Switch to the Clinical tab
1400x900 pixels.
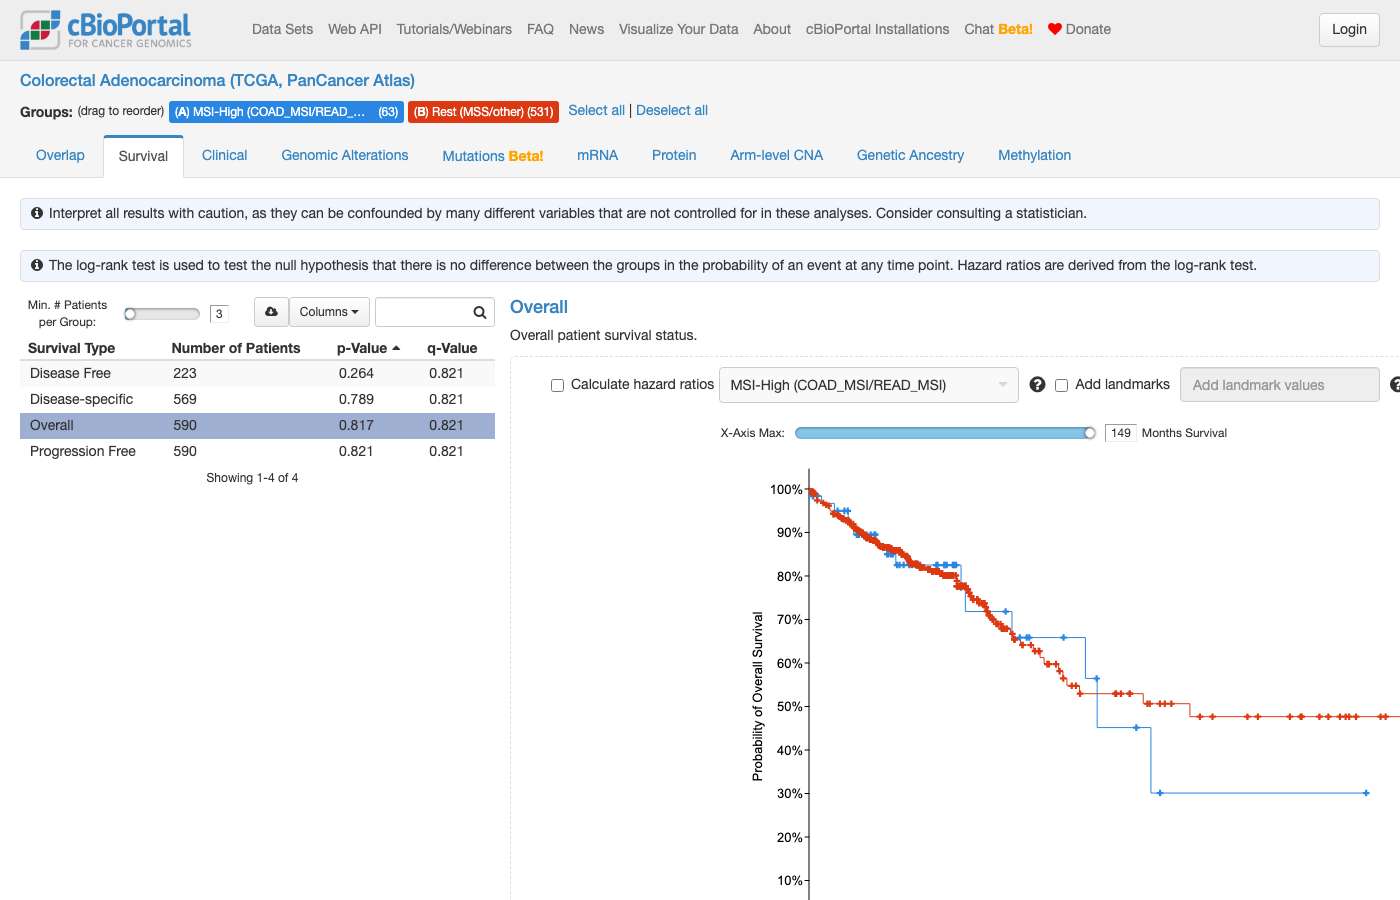point(224,155)
